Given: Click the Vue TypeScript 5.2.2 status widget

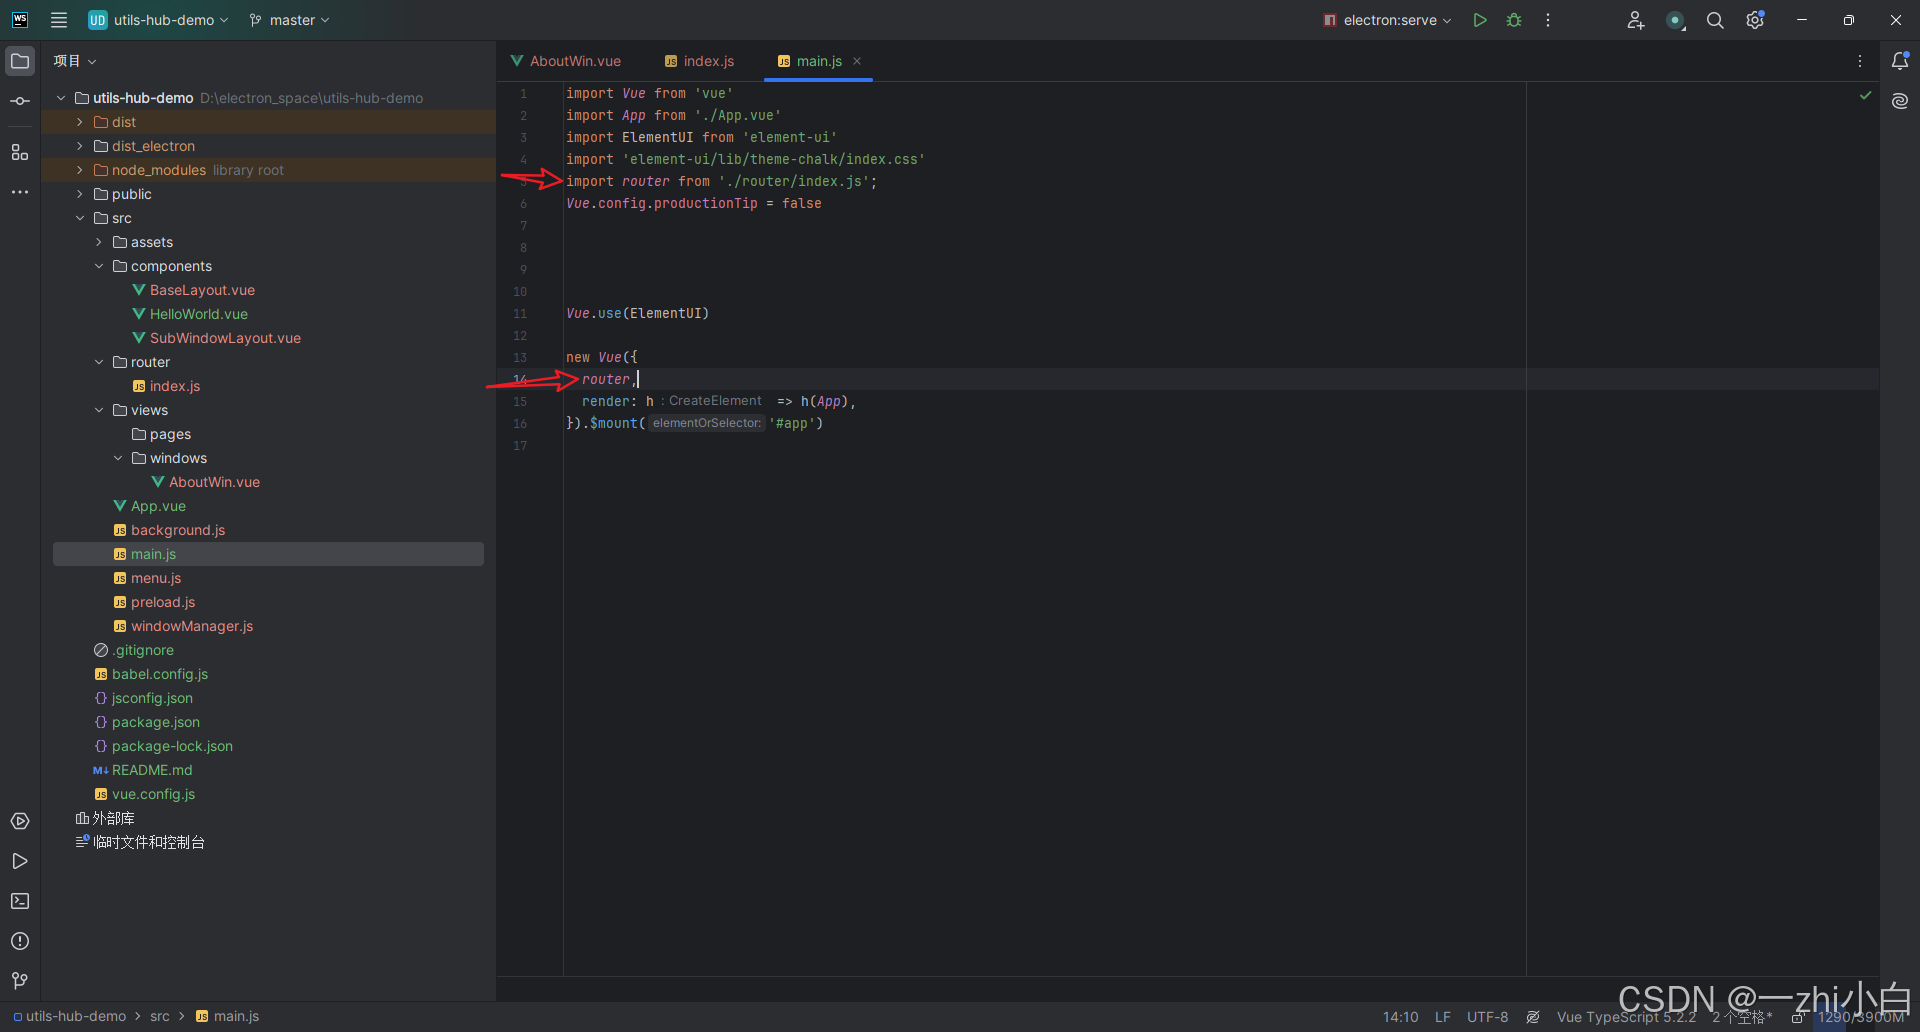Looking at the screenshot, I should click(x=1626, y=1017).
